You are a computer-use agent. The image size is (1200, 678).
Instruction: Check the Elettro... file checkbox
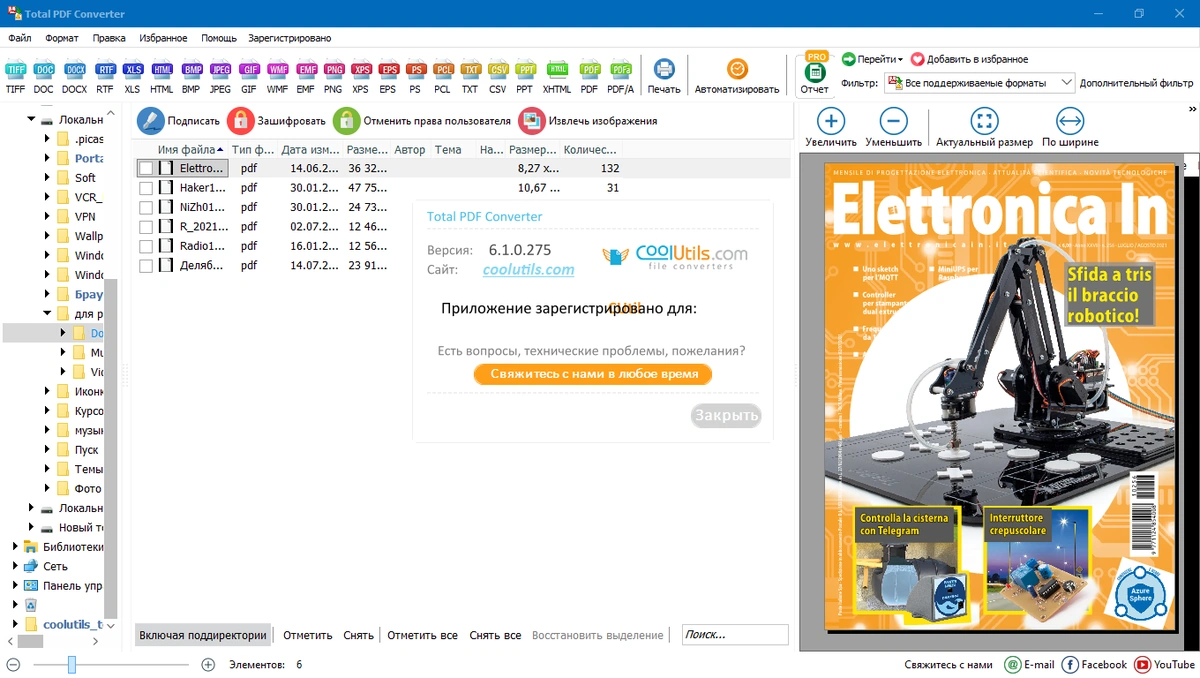[146, 169]
